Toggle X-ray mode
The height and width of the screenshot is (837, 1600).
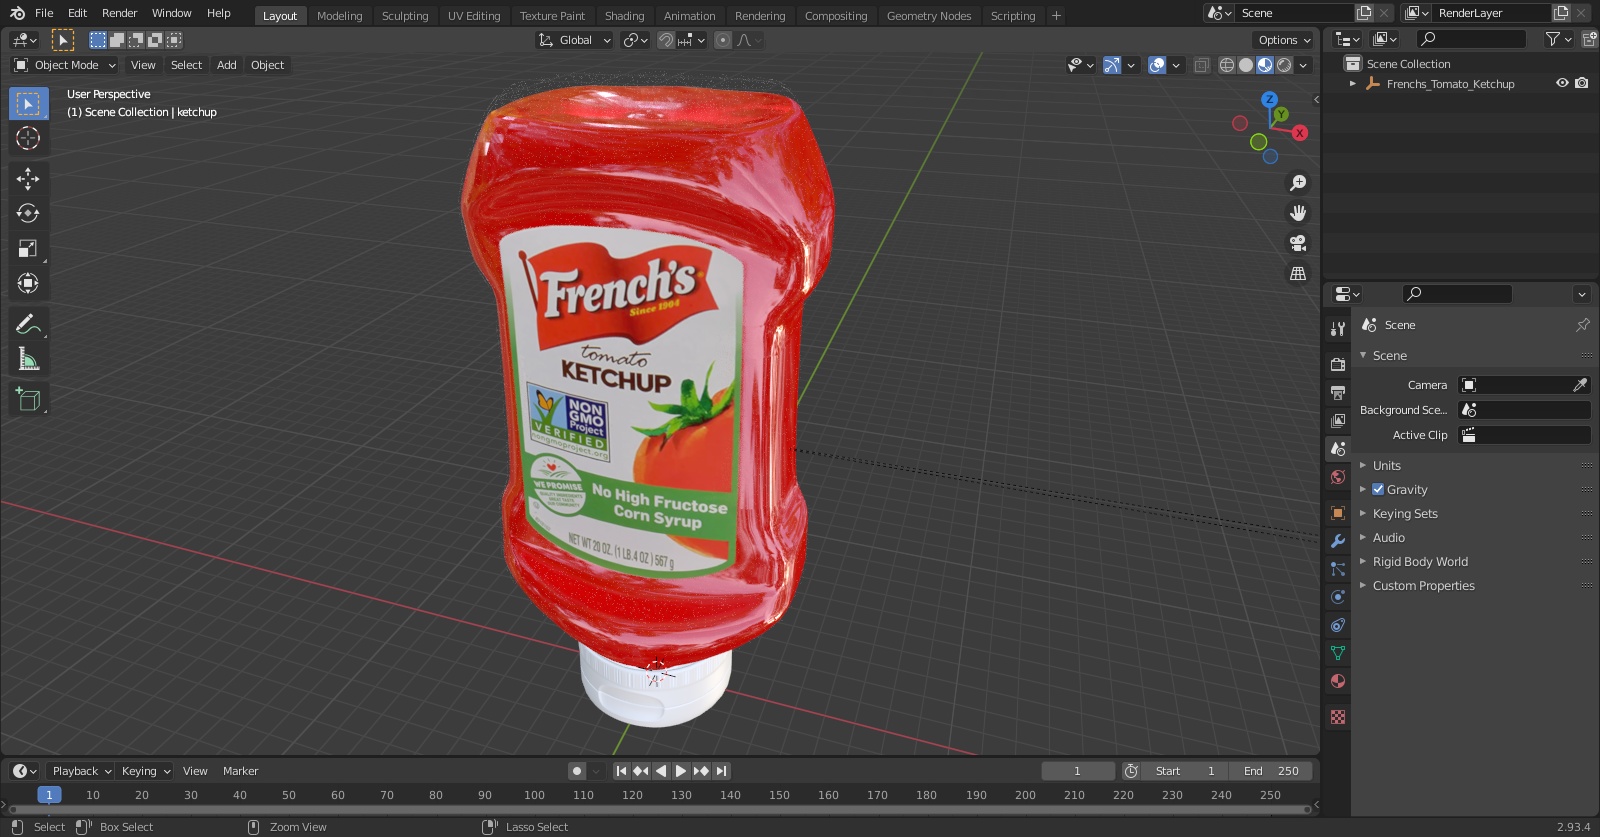tap(1201, 65)
